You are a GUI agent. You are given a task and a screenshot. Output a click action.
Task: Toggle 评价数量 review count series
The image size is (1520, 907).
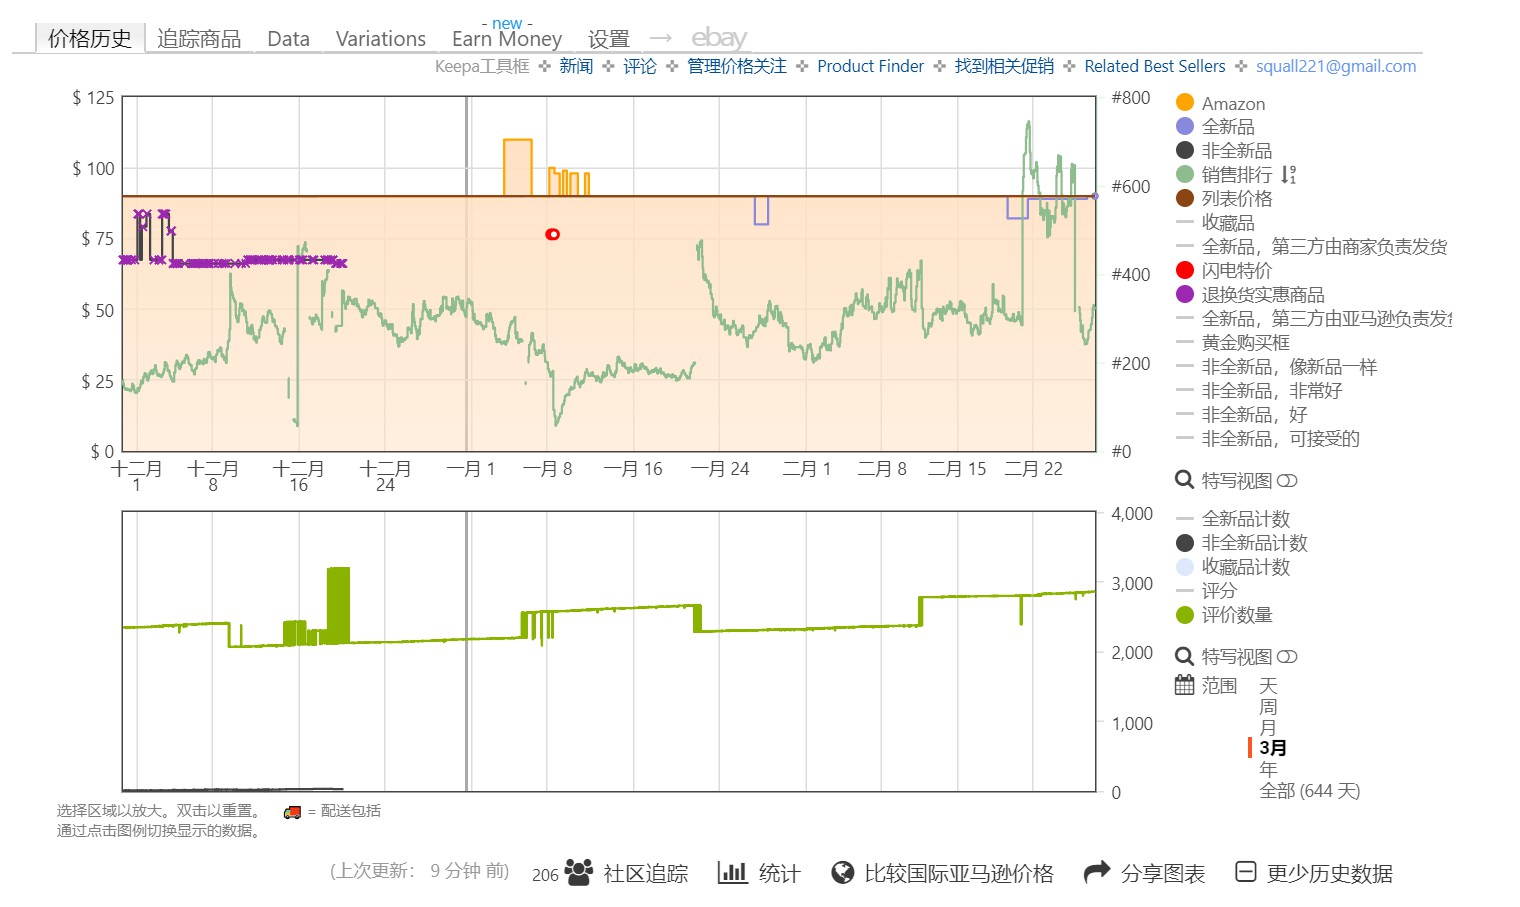(x=1185, y=615)
